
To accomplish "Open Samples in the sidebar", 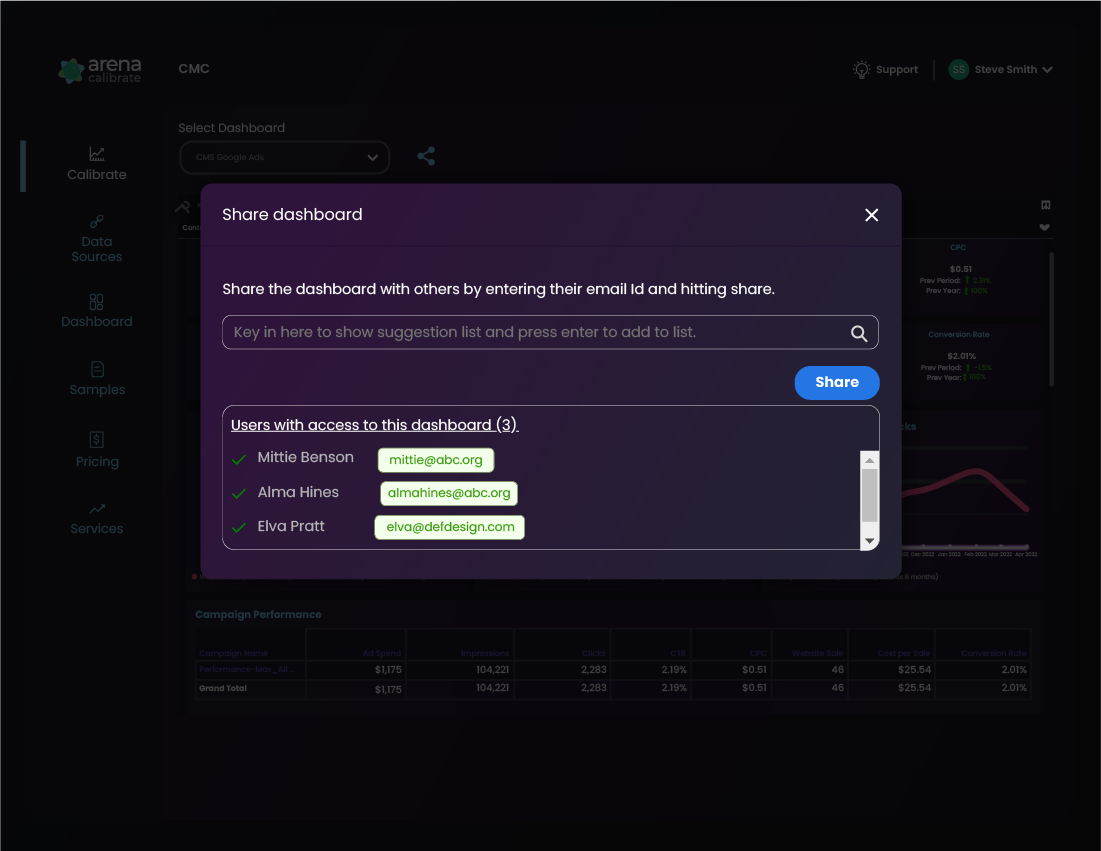I will coord(97,379).
